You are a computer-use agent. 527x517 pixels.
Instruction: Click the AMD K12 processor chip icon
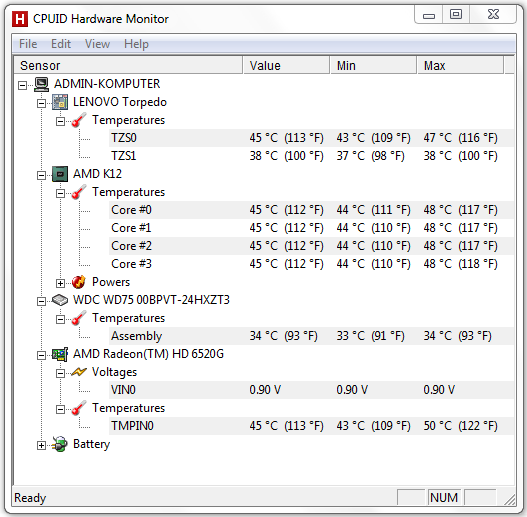pyautogui.click(x=60, y=174)
